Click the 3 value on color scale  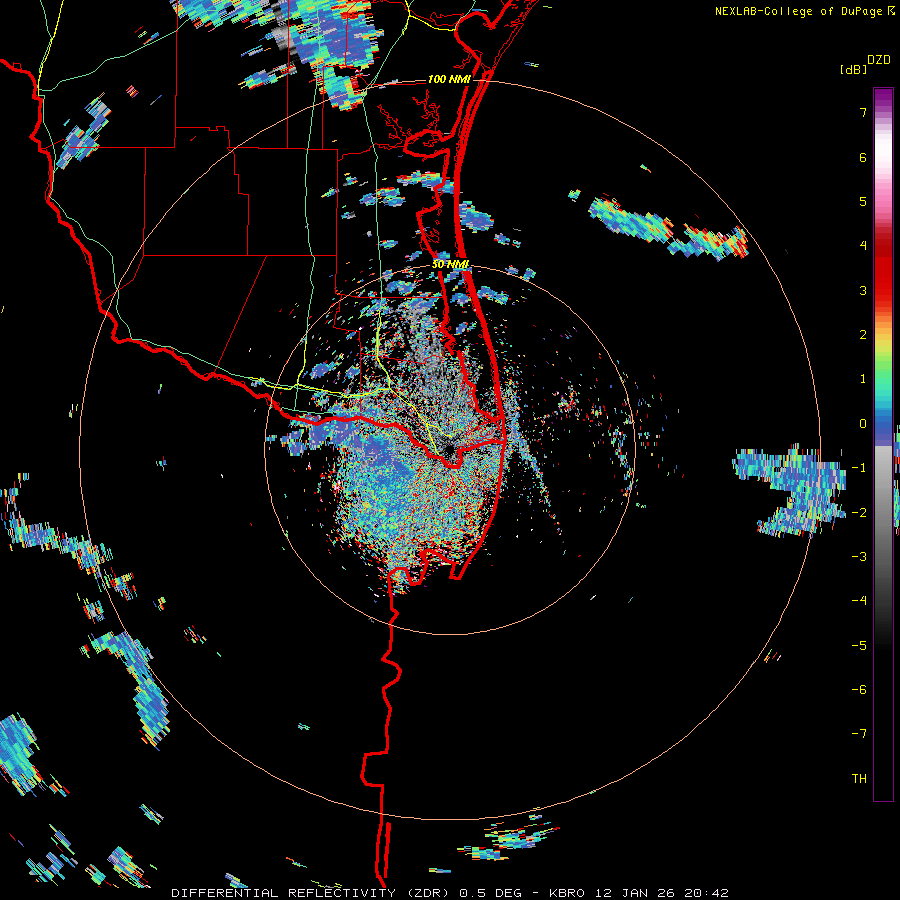(863, 290)
